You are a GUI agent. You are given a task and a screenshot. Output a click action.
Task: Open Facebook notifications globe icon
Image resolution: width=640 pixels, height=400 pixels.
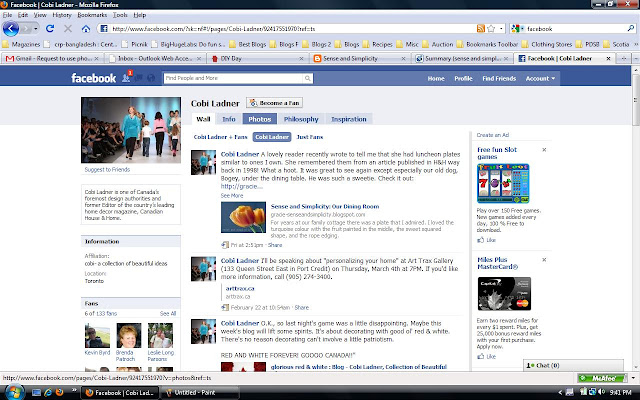pyautogui.click(x=151, y=78)
